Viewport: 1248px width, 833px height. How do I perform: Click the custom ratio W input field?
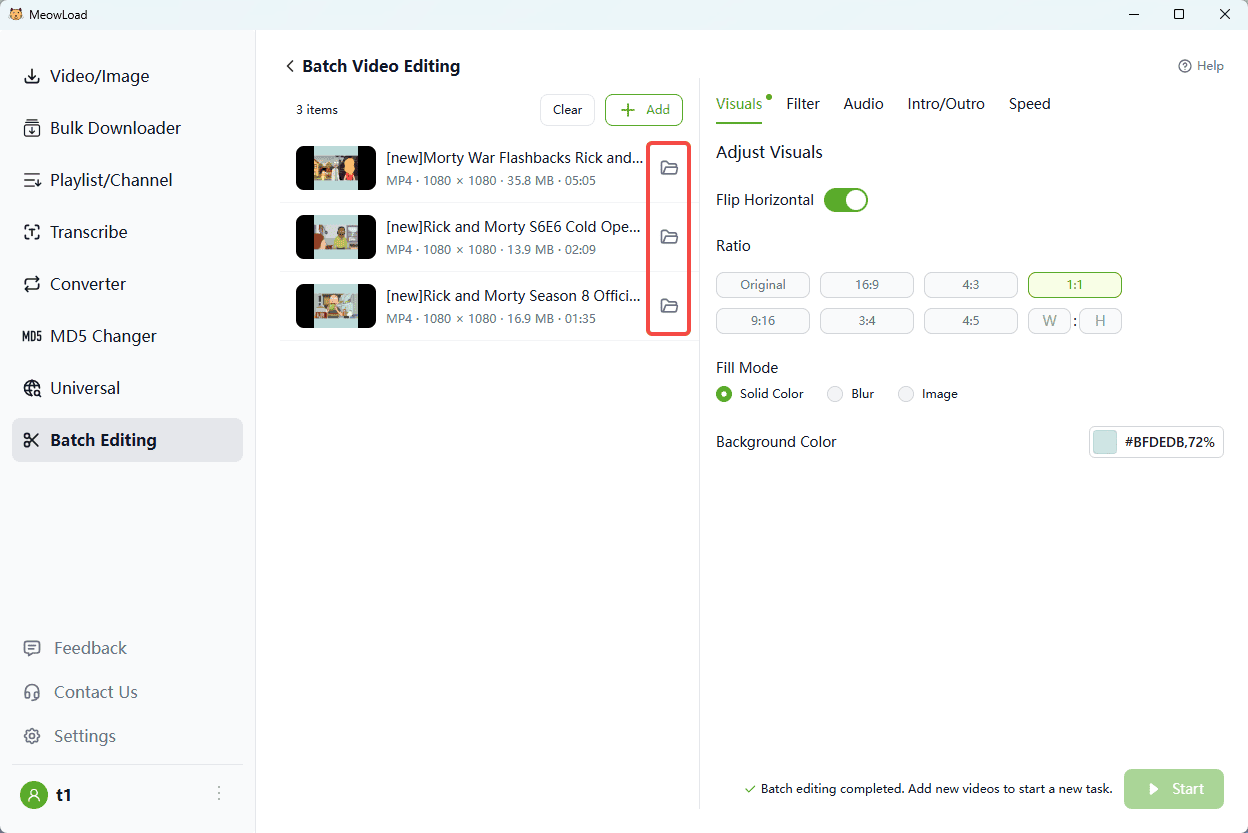click(x=1049, y=321)
